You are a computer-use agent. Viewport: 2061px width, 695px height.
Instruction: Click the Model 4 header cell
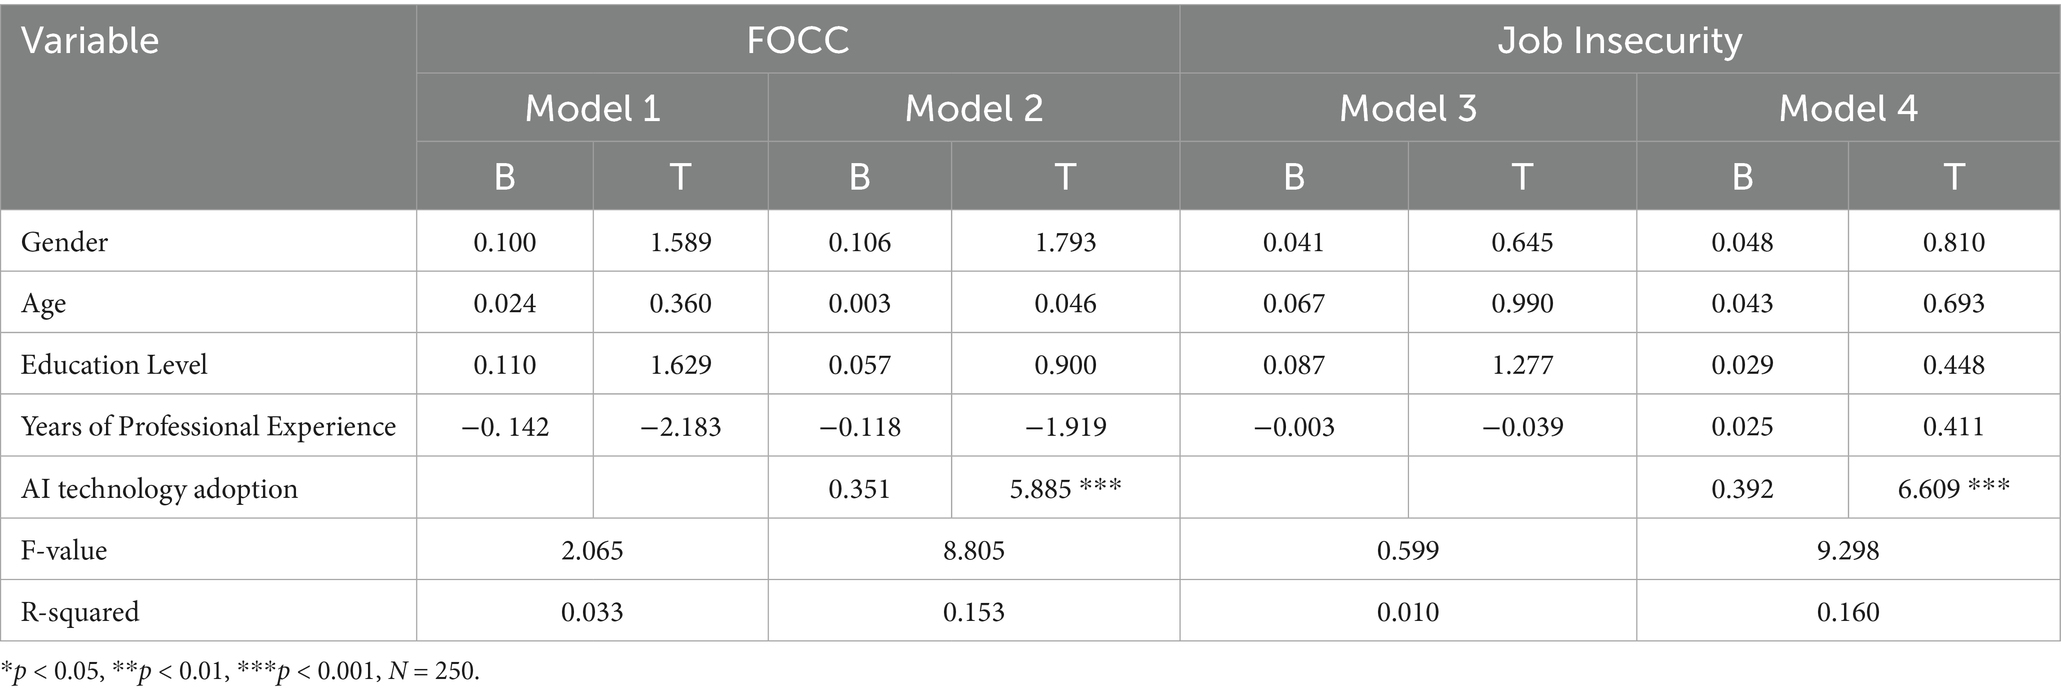coord(1847,108)
